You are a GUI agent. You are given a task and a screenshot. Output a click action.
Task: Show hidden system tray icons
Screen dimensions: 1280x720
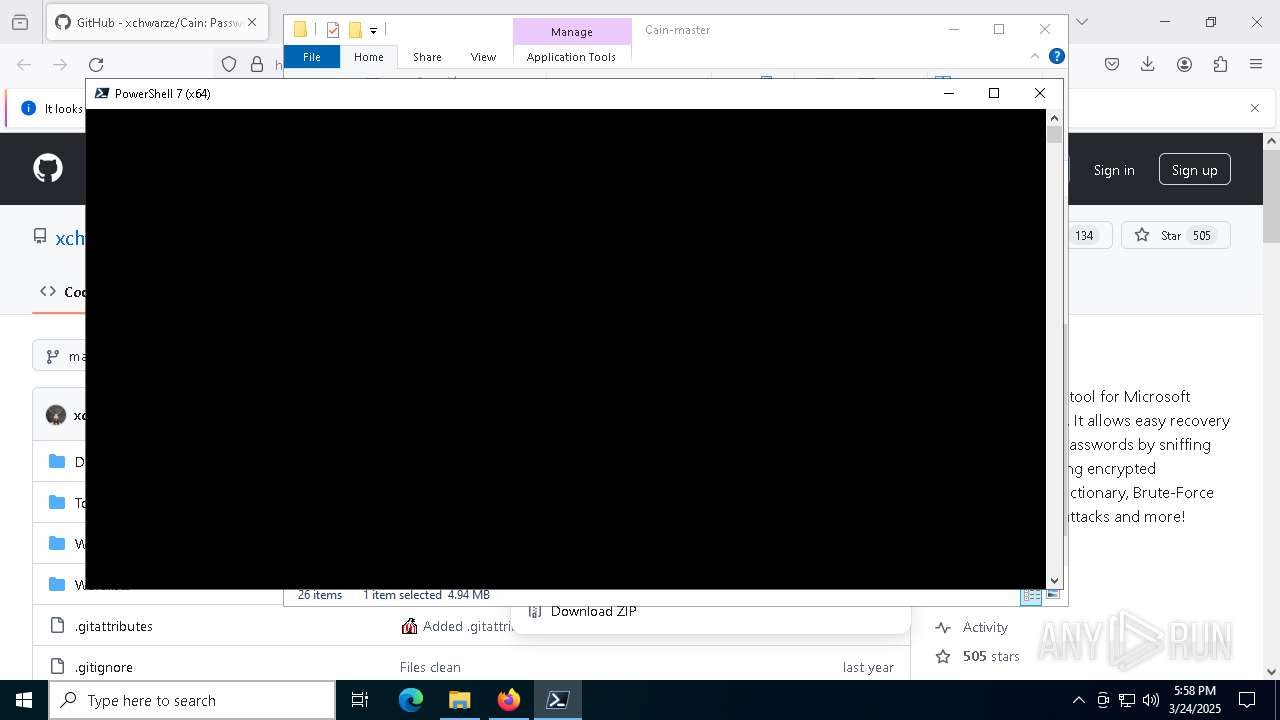(x=1078, y=700)
